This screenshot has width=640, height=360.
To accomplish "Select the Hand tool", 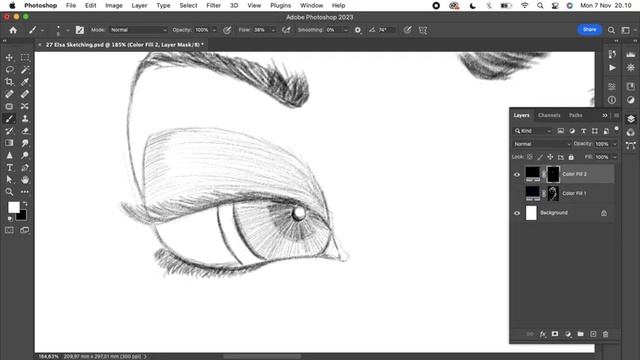I will click(25, 180).
